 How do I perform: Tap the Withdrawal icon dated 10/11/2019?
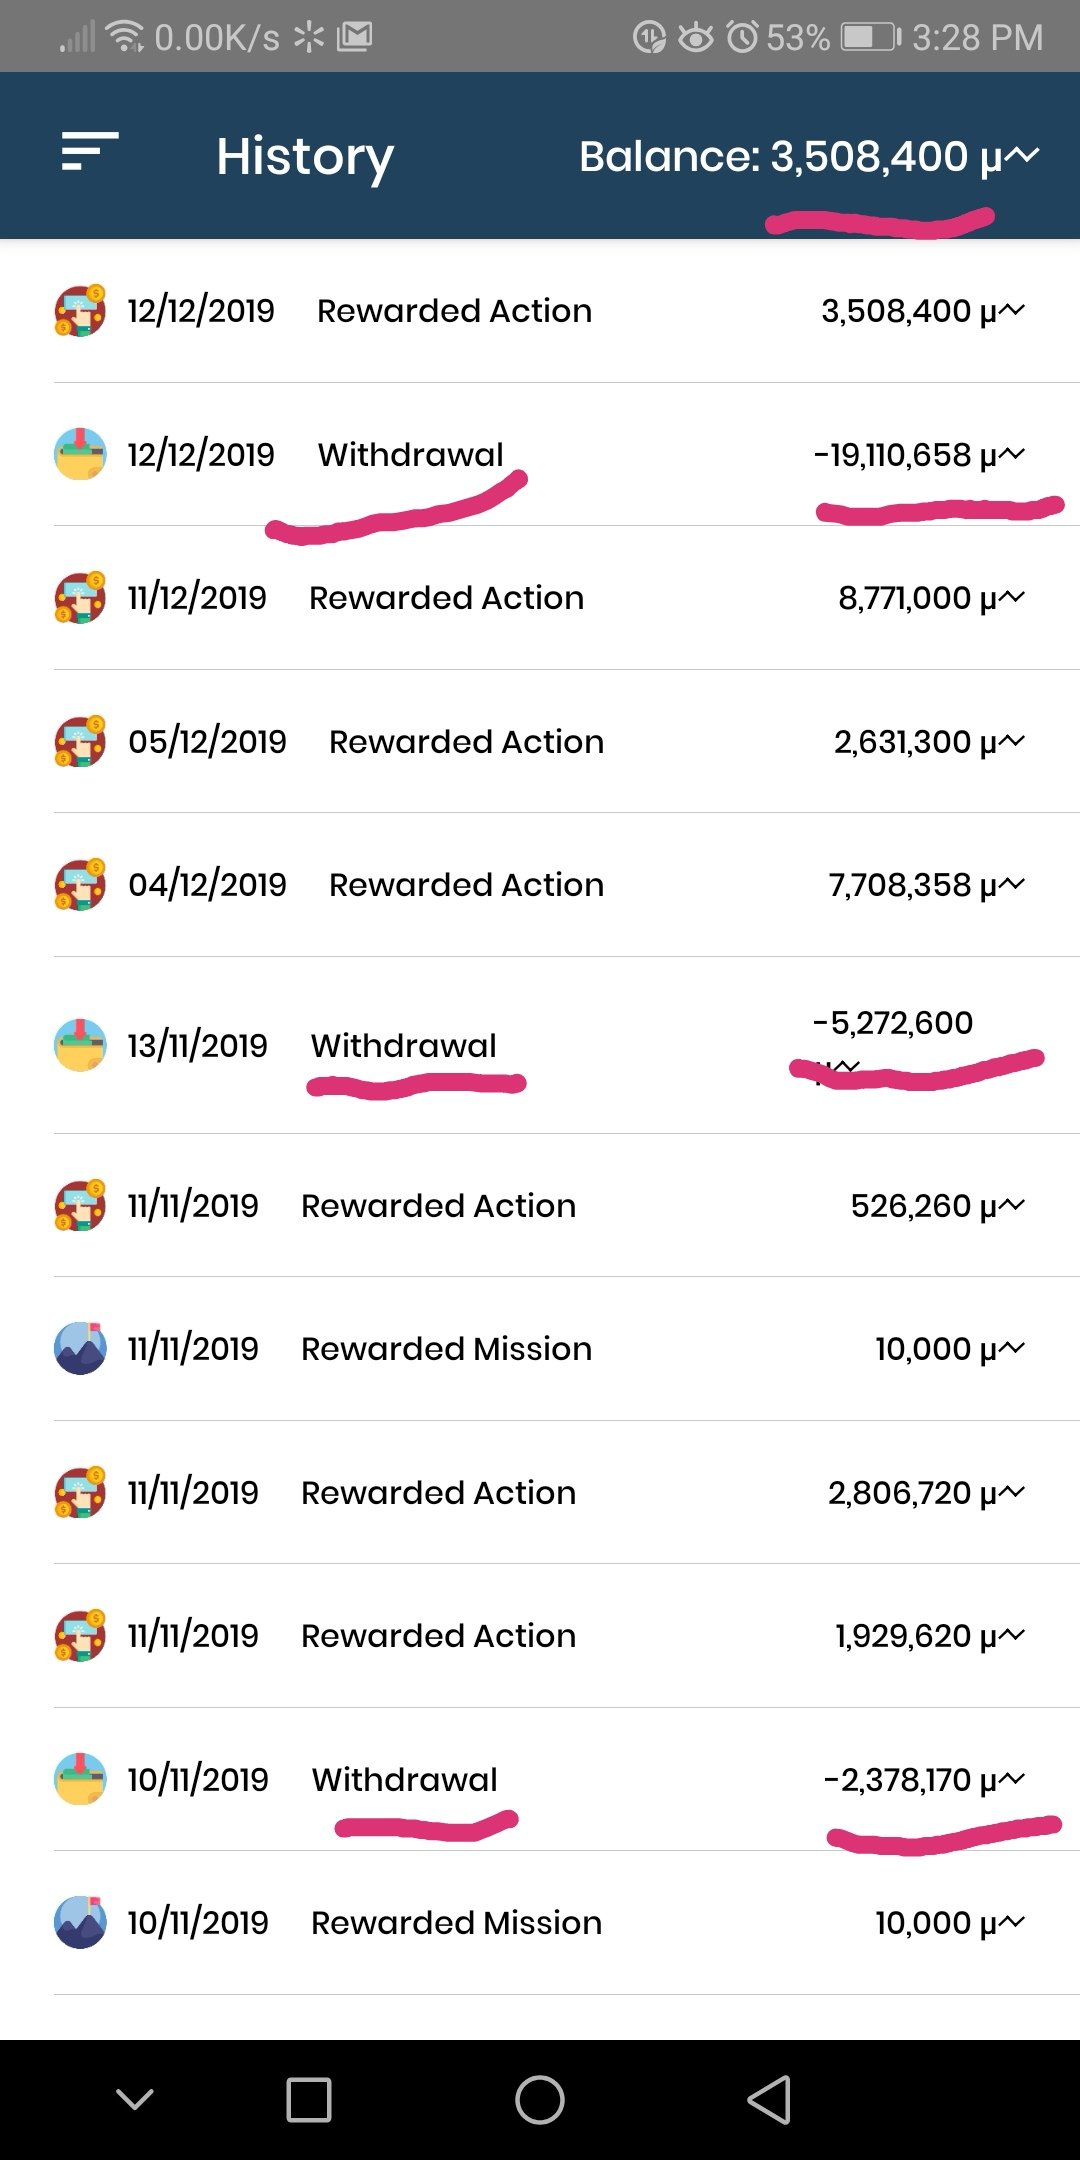coord(80,1779)
